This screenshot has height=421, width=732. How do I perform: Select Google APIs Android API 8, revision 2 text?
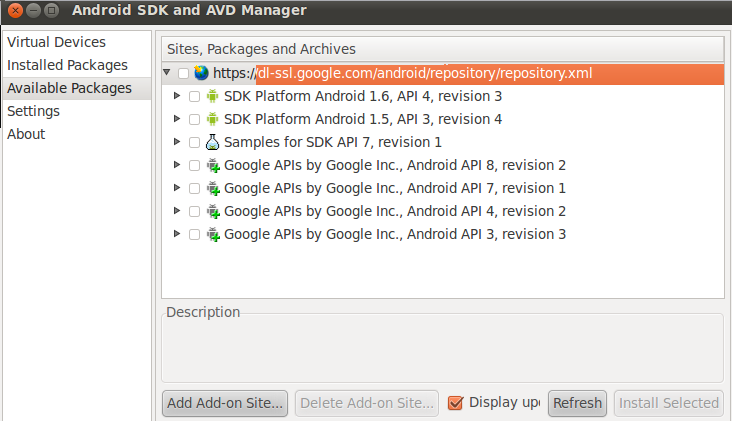point(394,165)
